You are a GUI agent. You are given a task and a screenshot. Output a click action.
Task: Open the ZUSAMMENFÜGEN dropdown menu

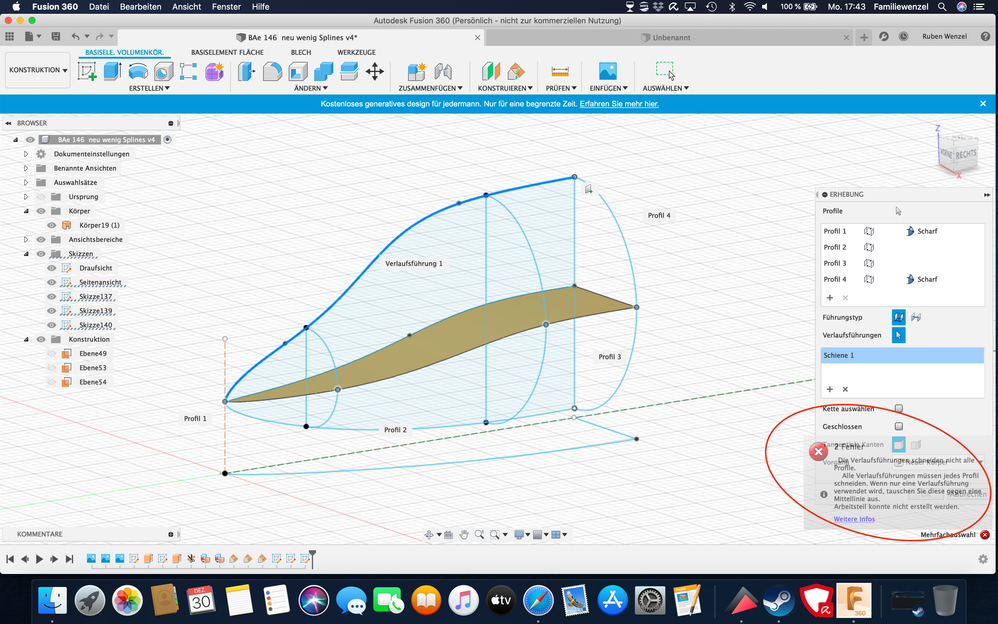click(430, 89)
